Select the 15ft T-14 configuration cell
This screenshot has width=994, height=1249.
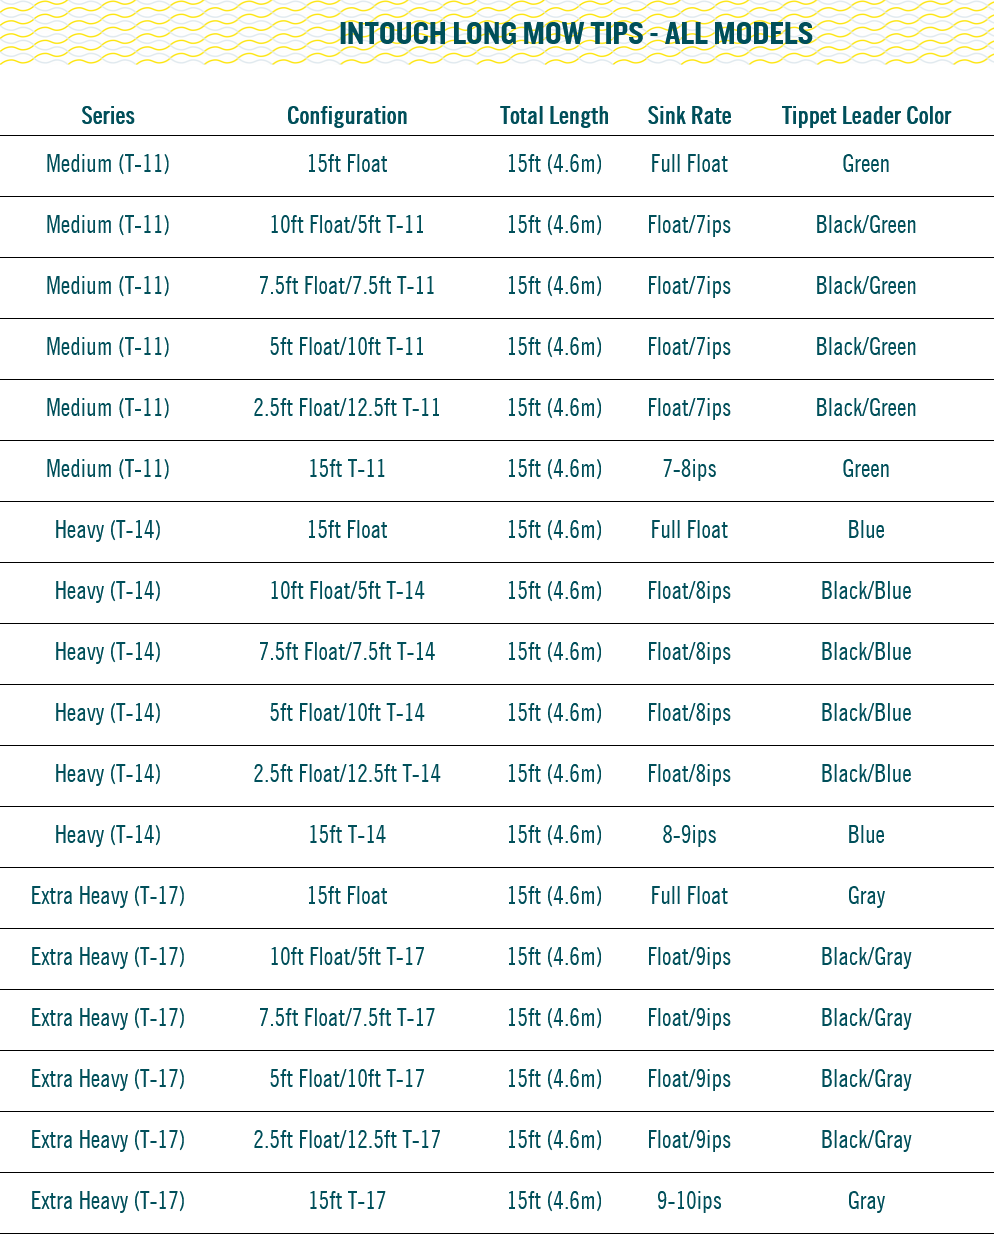pyautogui.click(x=347, y=835)
